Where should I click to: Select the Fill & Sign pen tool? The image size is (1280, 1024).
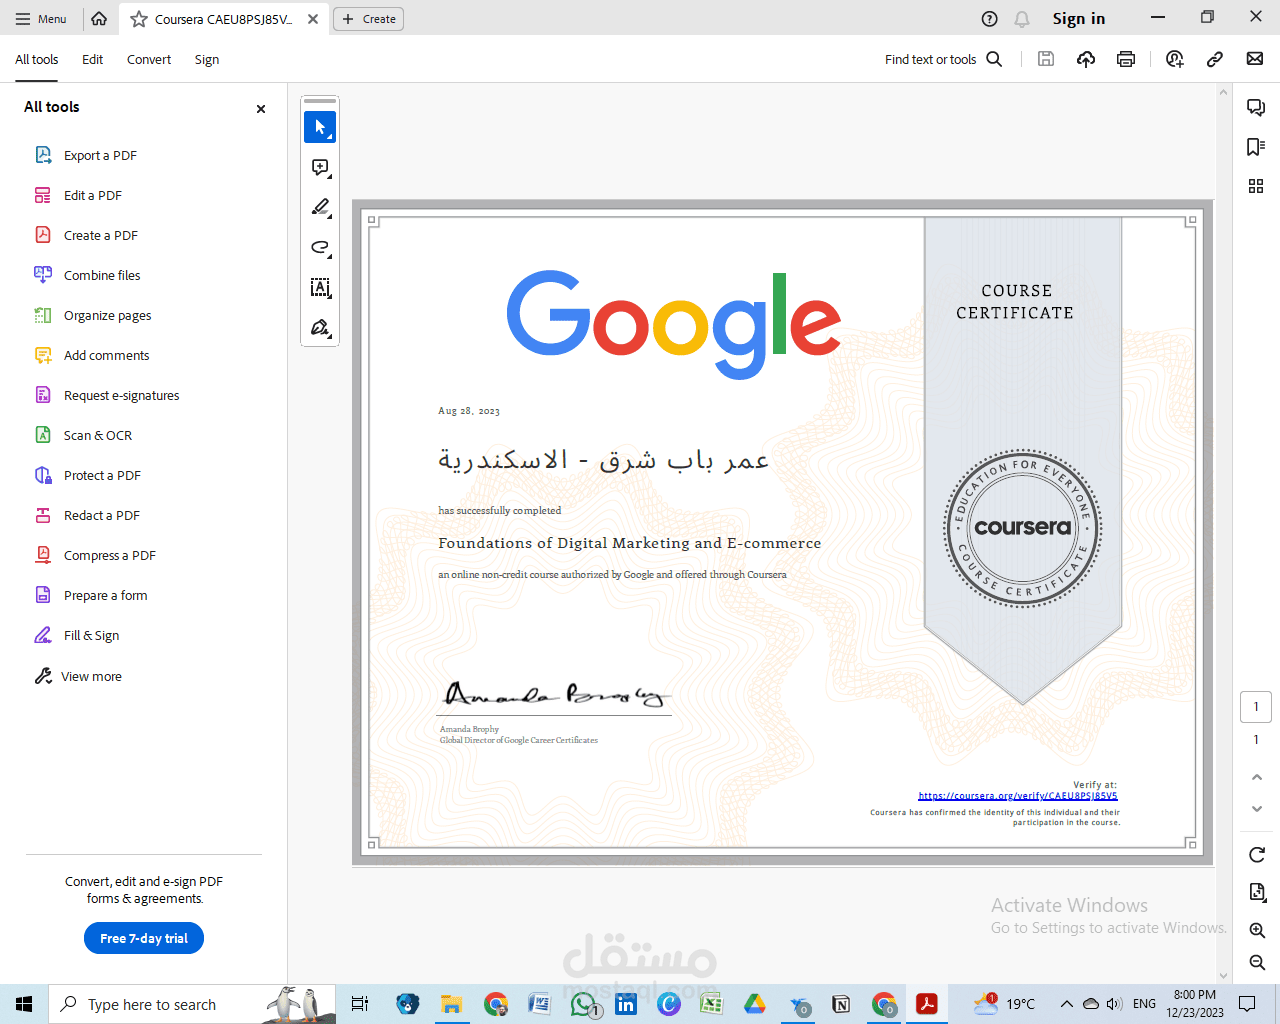click(x=318, y=327)
